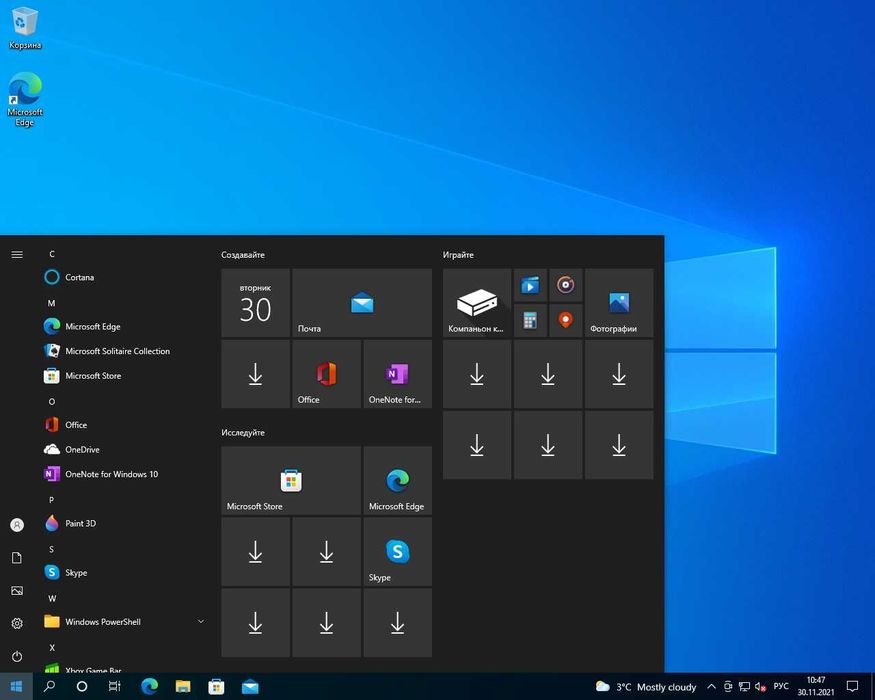Open OneDrive in the app list
This screenshot has height=700, width=875.
tap(124, 449)
